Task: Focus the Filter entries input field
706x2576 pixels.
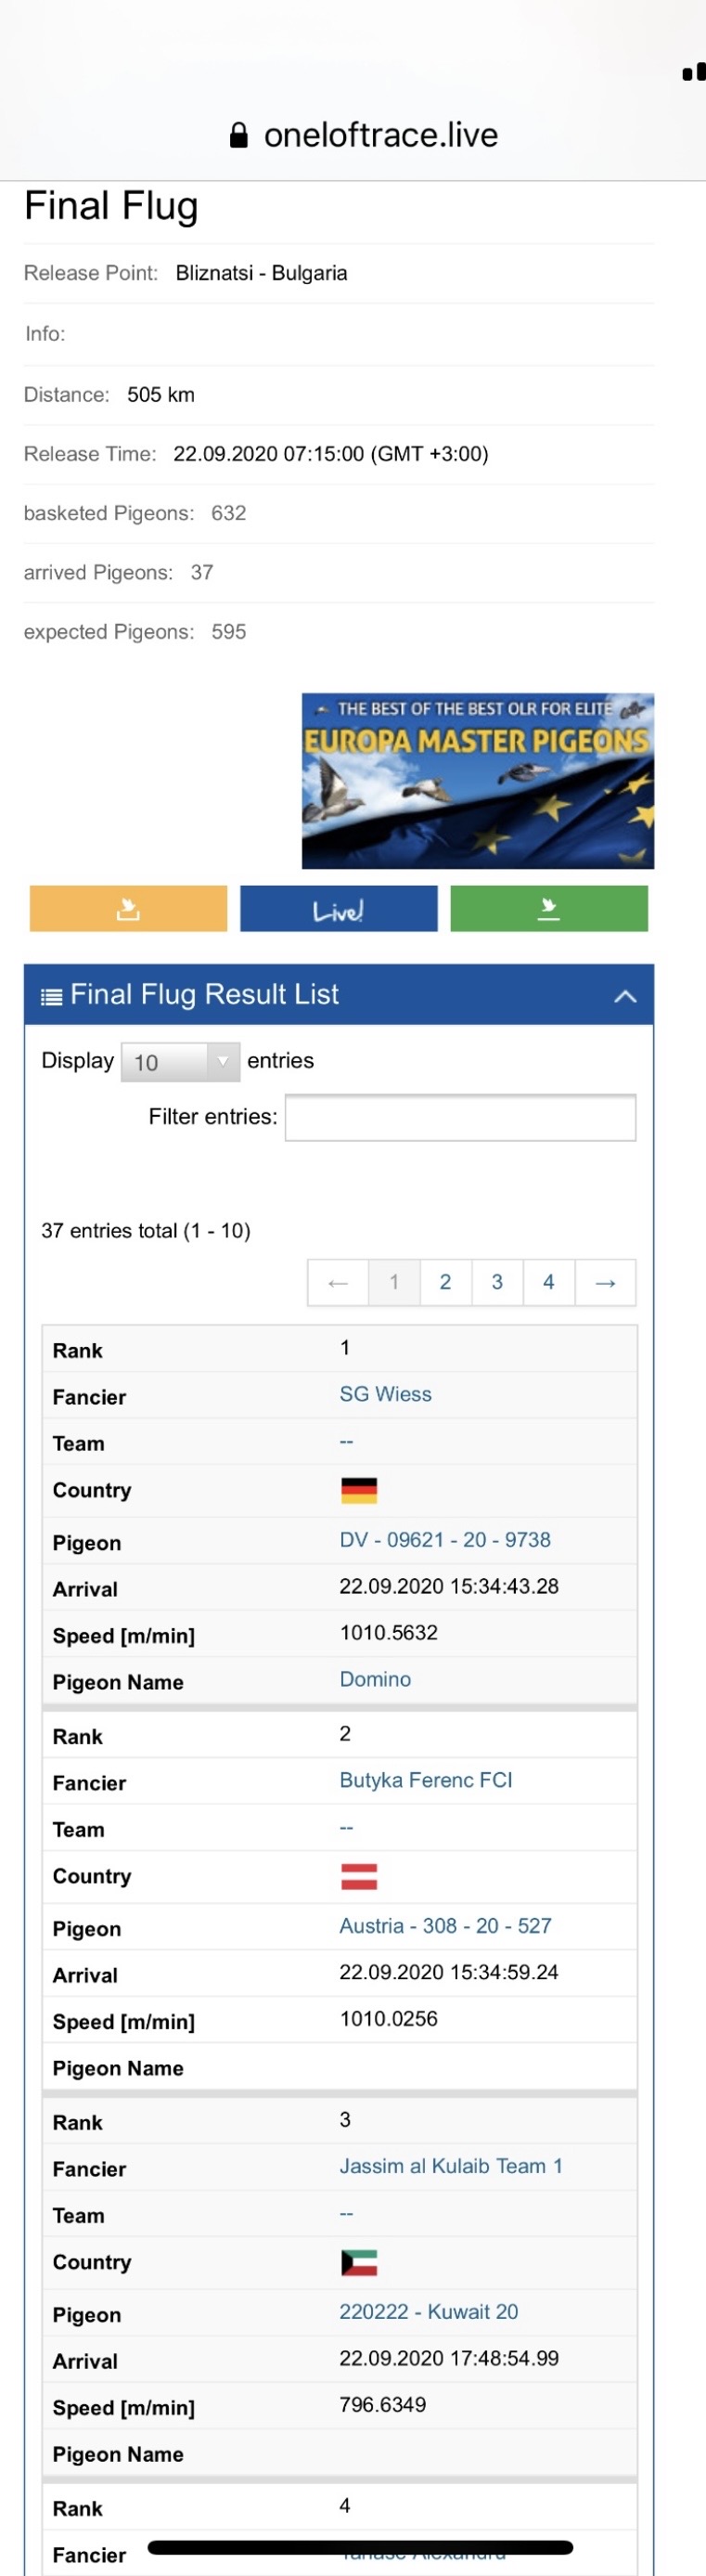Action: (x=460, y=1117)
